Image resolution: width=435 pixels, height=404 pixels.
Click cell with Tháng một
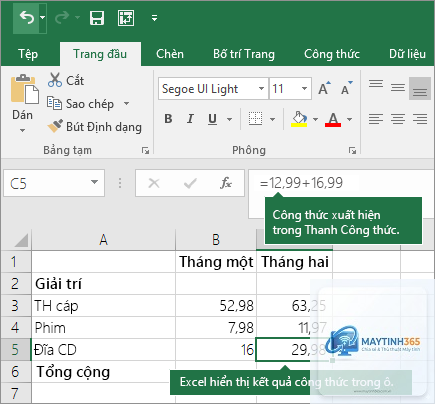coord(216,262)
